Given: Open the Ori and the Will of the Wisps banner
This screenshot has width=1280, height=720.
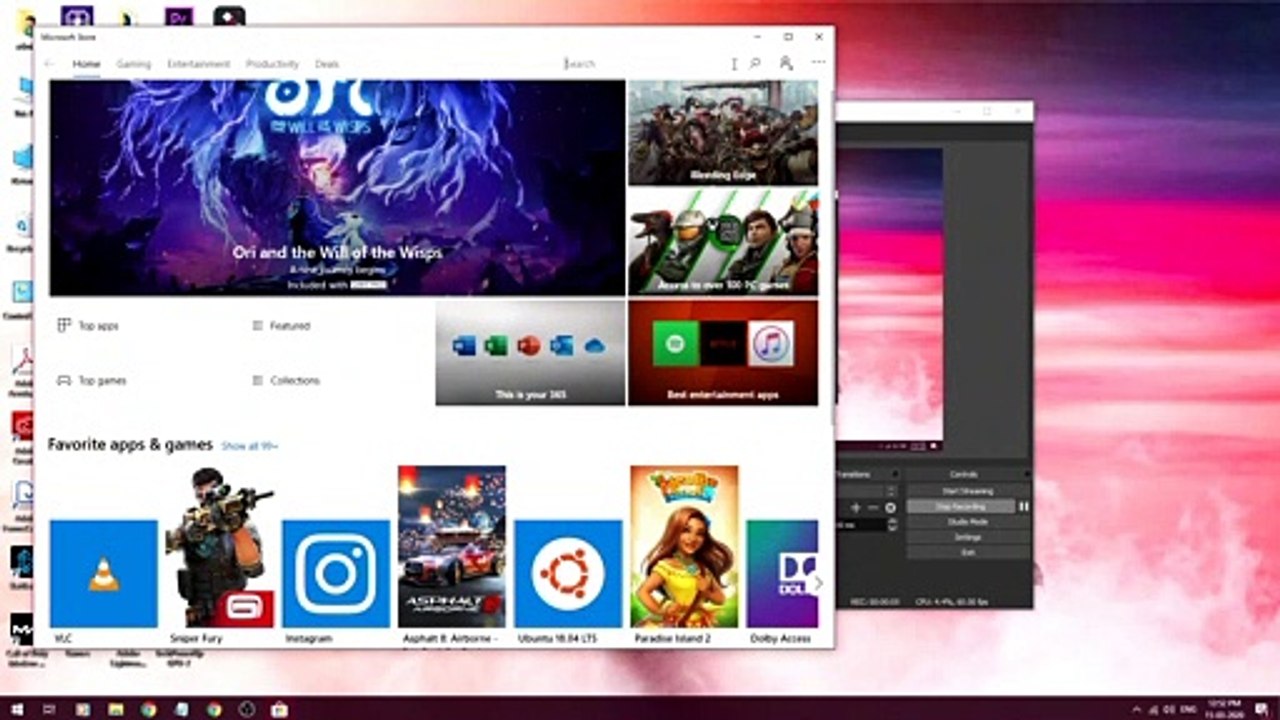Looking at the screenshot, I should click(x=337, y=188).
